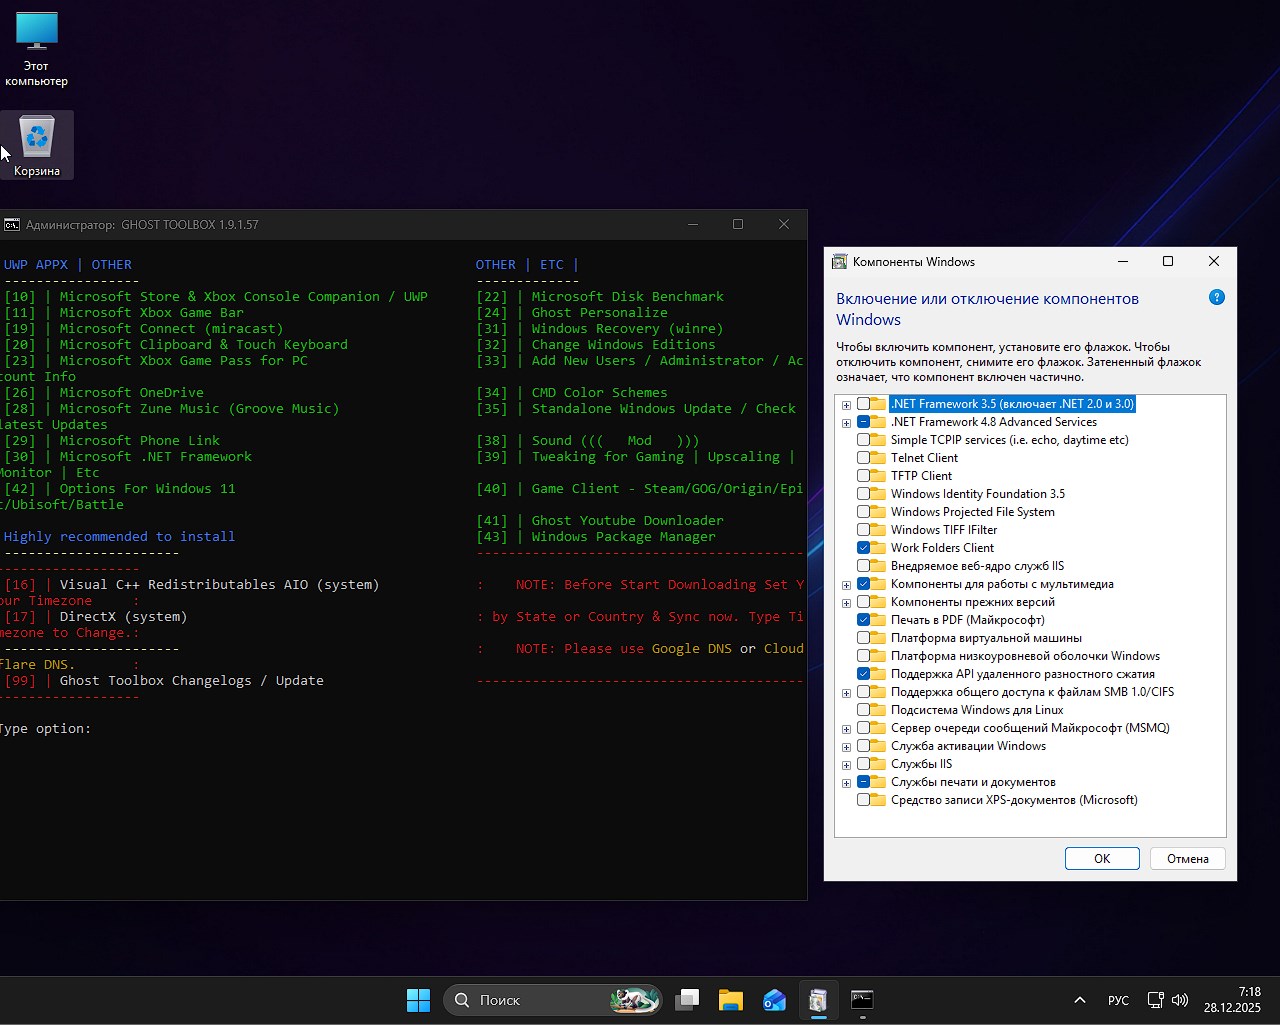This screenshot has height=1025, width=1280.
Task: Open Outlook from the taskbar
Action: click(x=774, y=999)
